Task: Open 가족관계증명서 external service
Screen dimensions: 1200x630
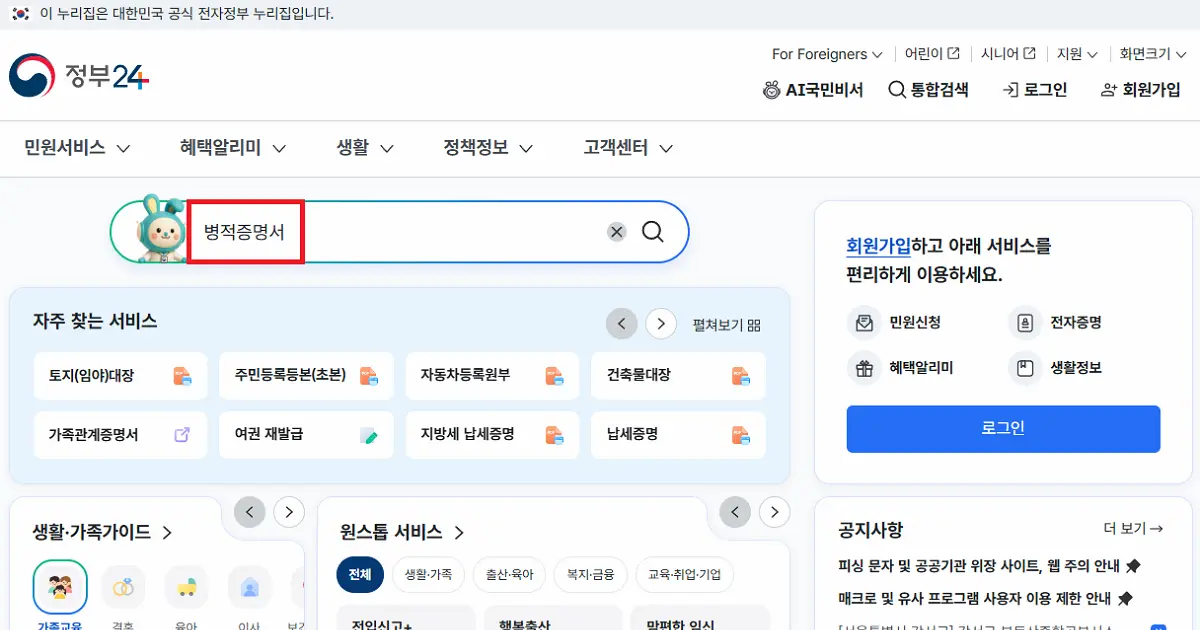Action: pyautogui.click(x=120, y=435)
